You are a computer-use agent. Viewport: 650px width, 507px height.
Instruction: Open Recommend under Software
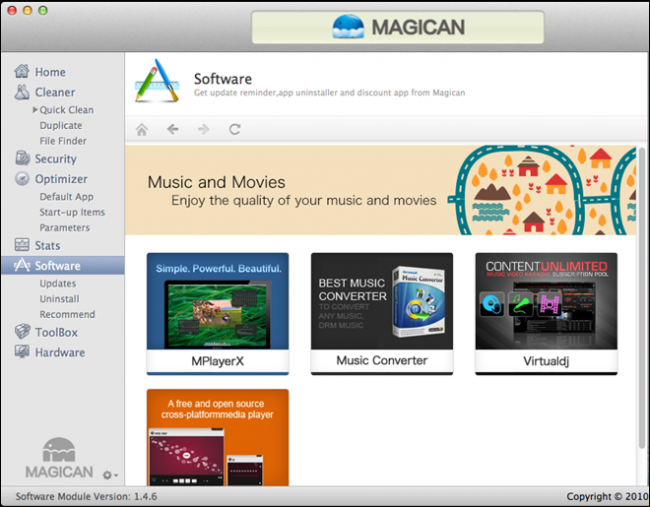coord(67,314)
